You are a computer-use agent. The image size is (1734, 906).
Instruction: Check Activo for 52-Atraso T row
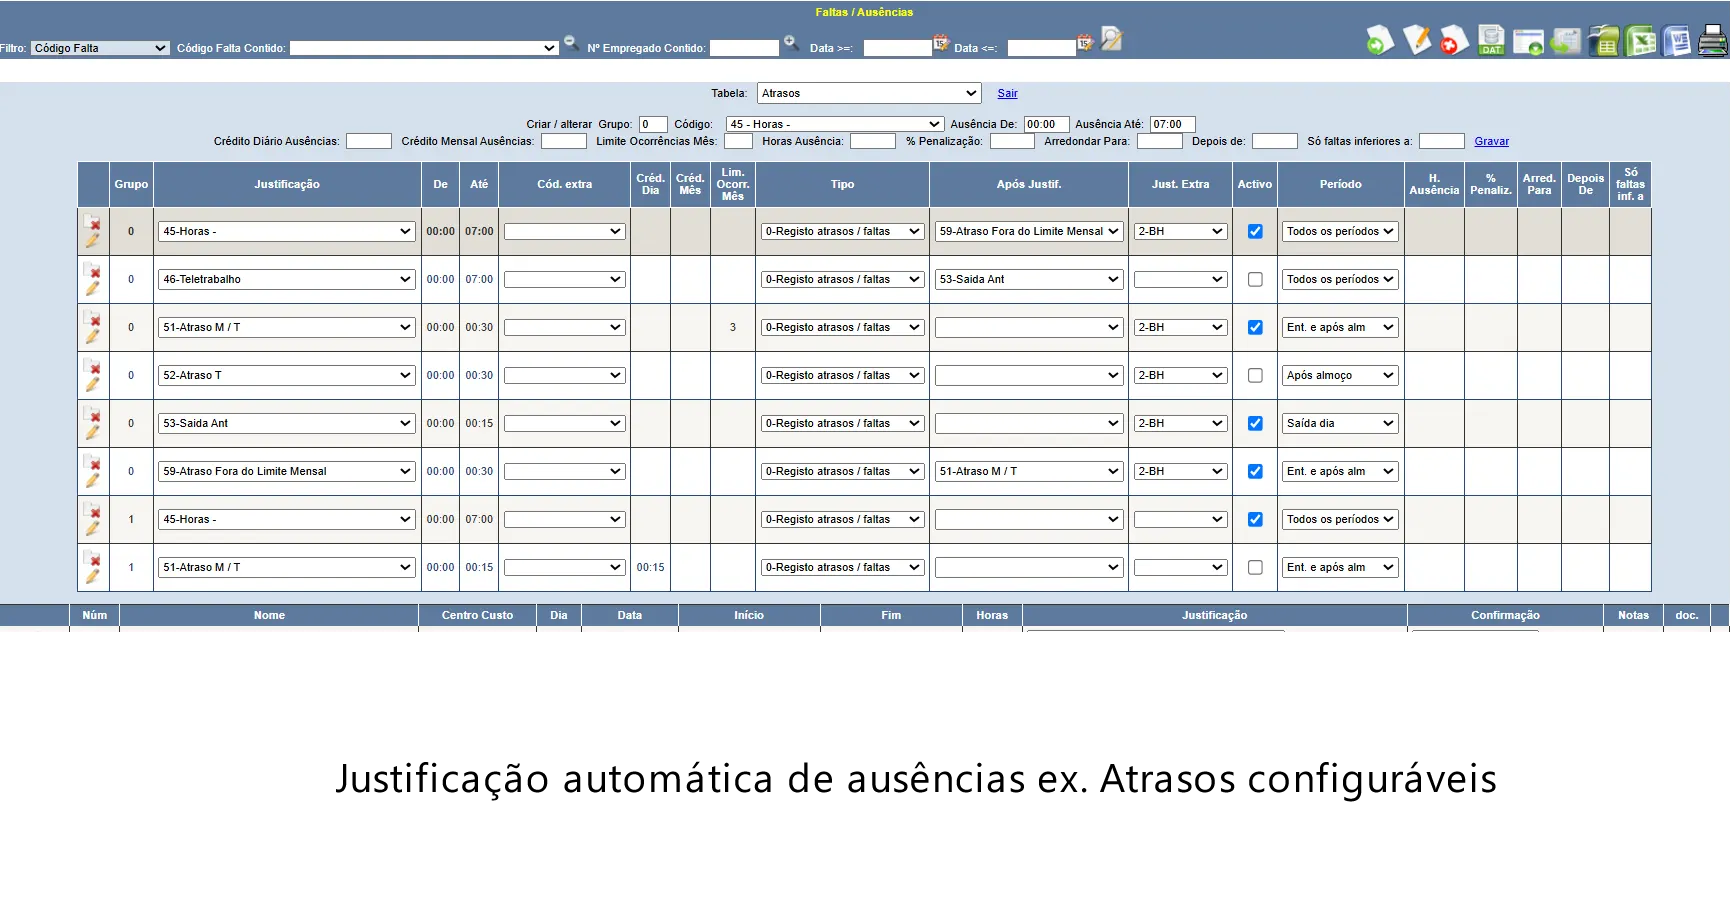pyautogui.click(x=1255, y=375)
